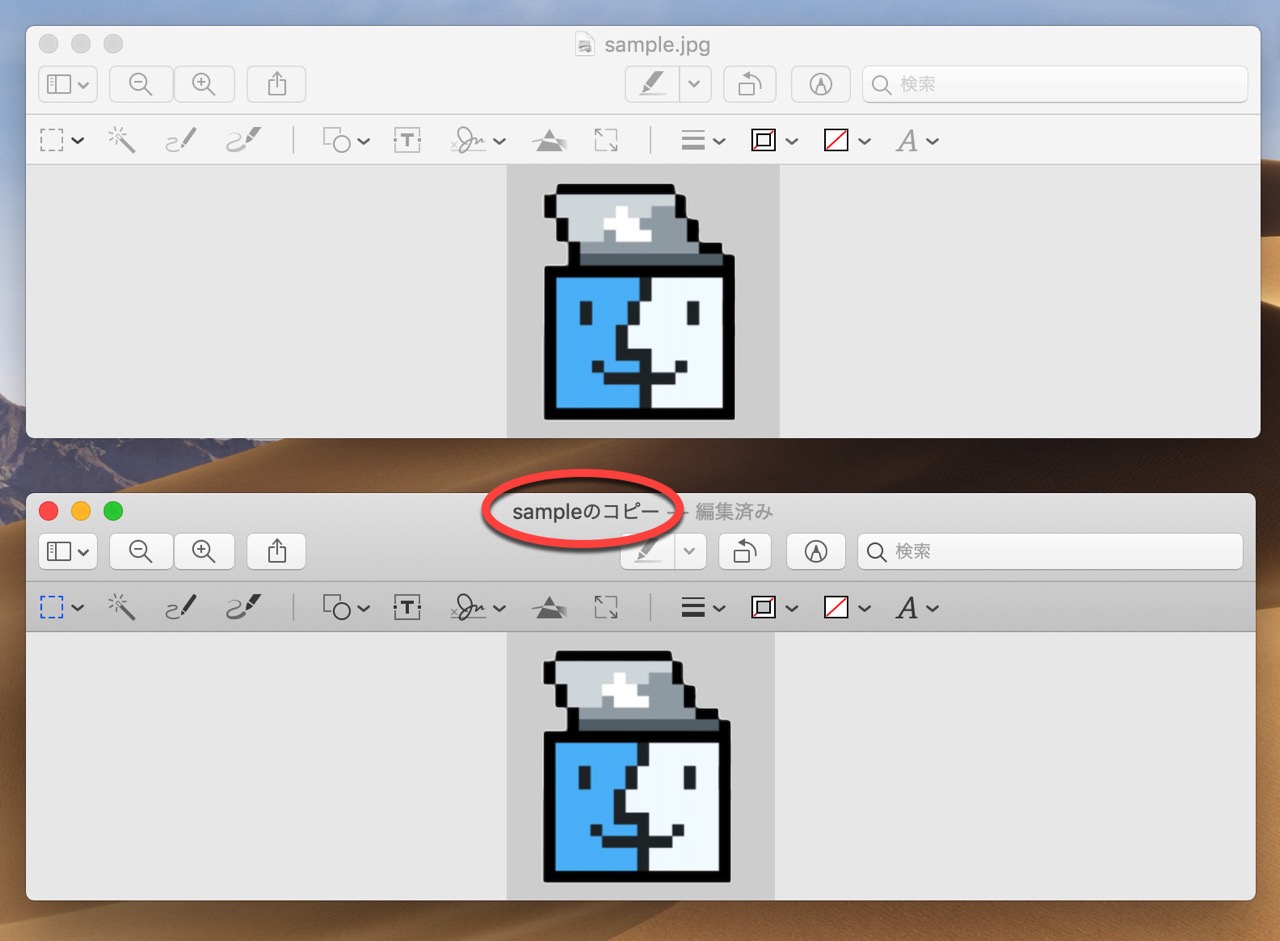Select Instant Alpha wand in sample.jpg window
Image resolution: width=1280 pixels, height=941 pixels.
(122, 141)
